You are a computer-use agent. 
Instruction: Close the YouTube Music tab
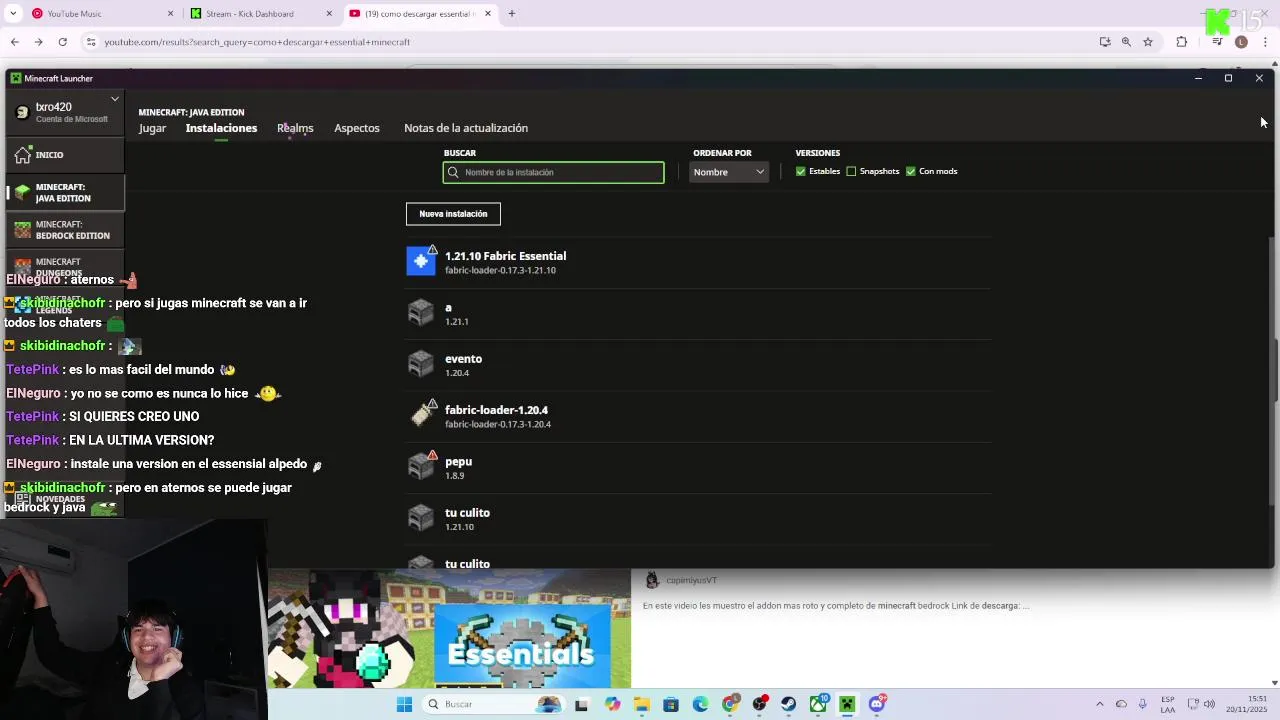[170, 14]
